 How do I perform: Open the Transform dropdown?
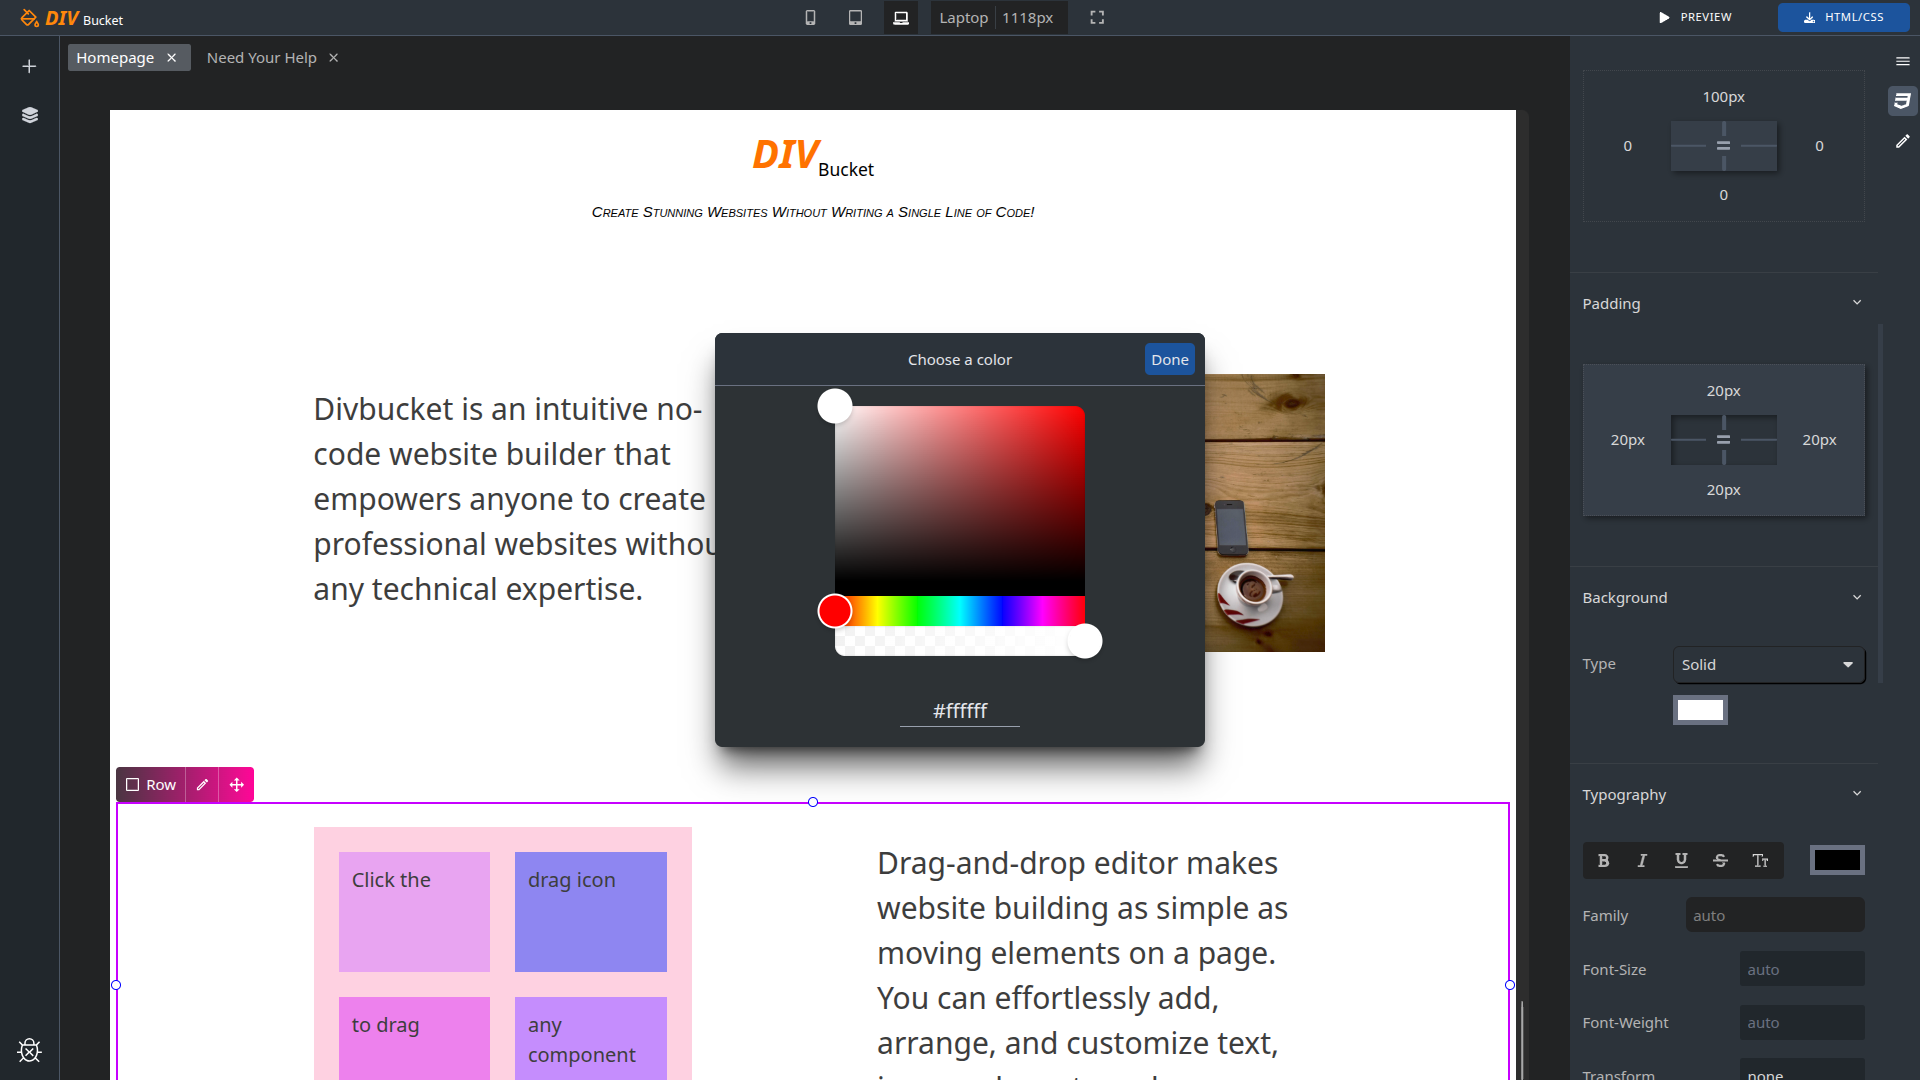1802,1070
